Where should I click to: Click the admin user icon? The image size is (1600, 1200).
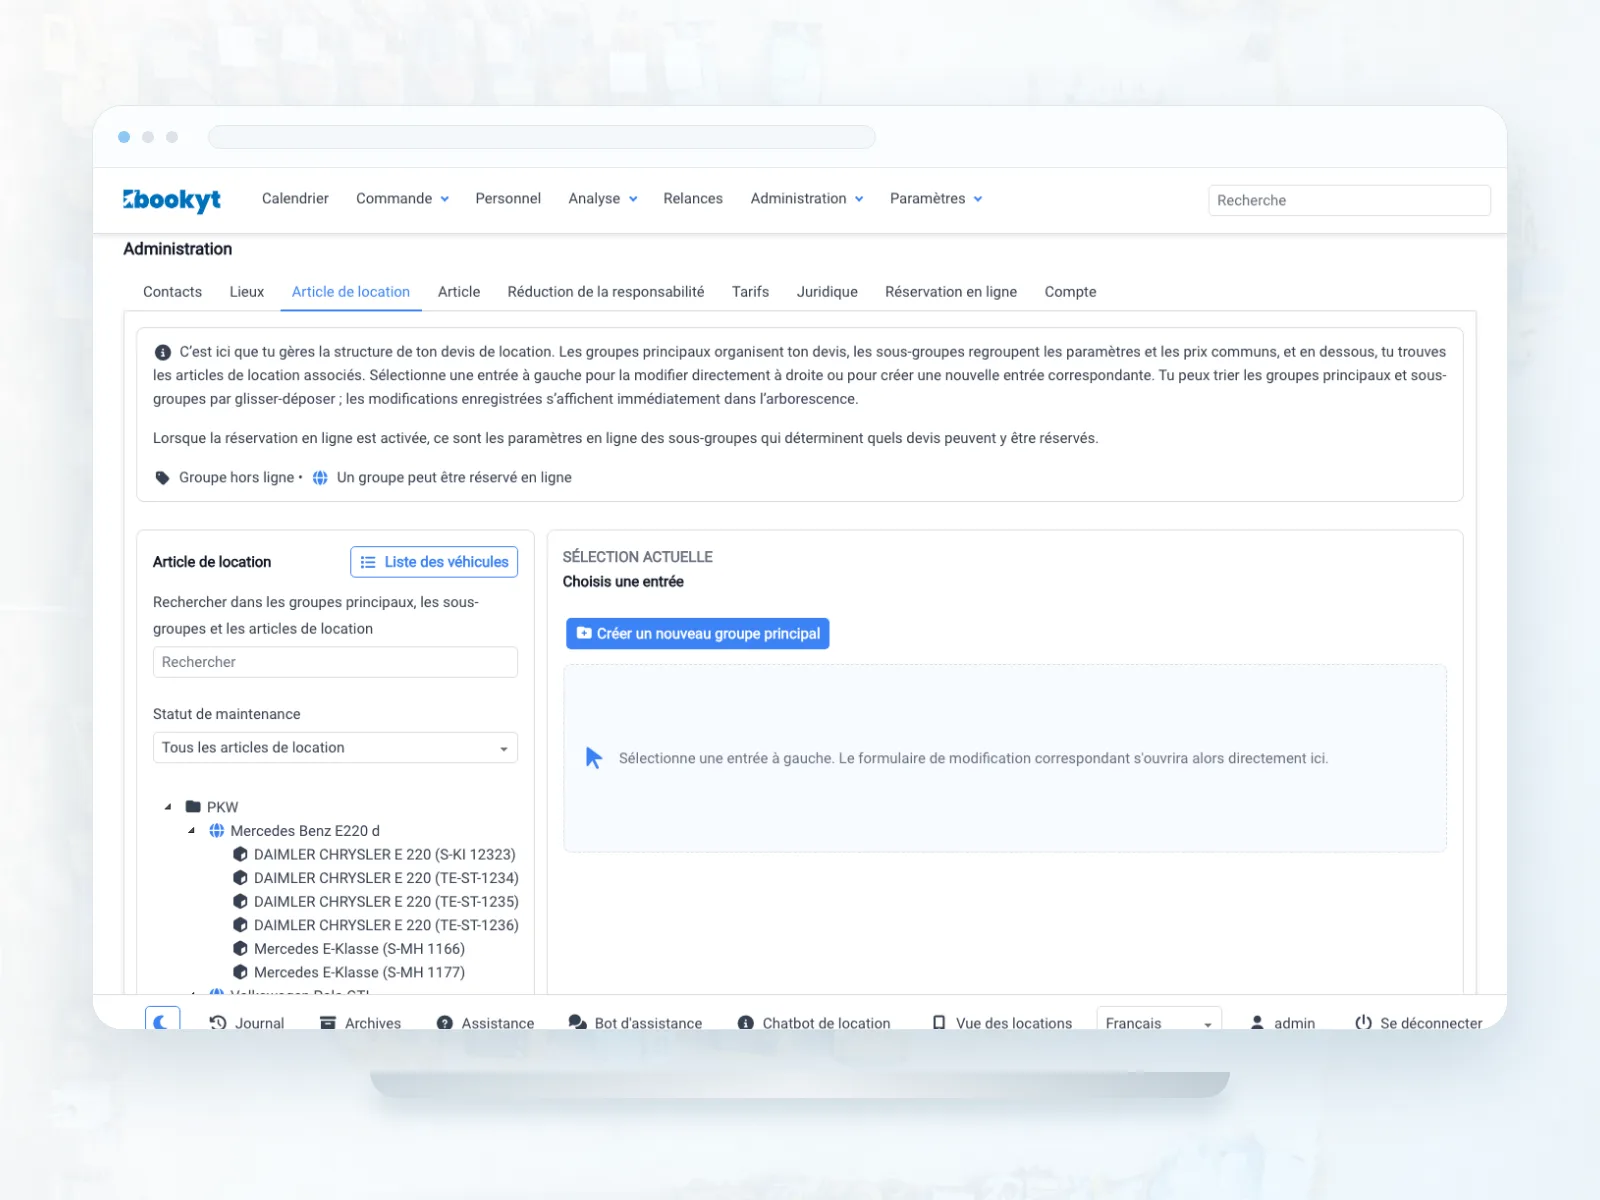(x=1257, y=1022)
